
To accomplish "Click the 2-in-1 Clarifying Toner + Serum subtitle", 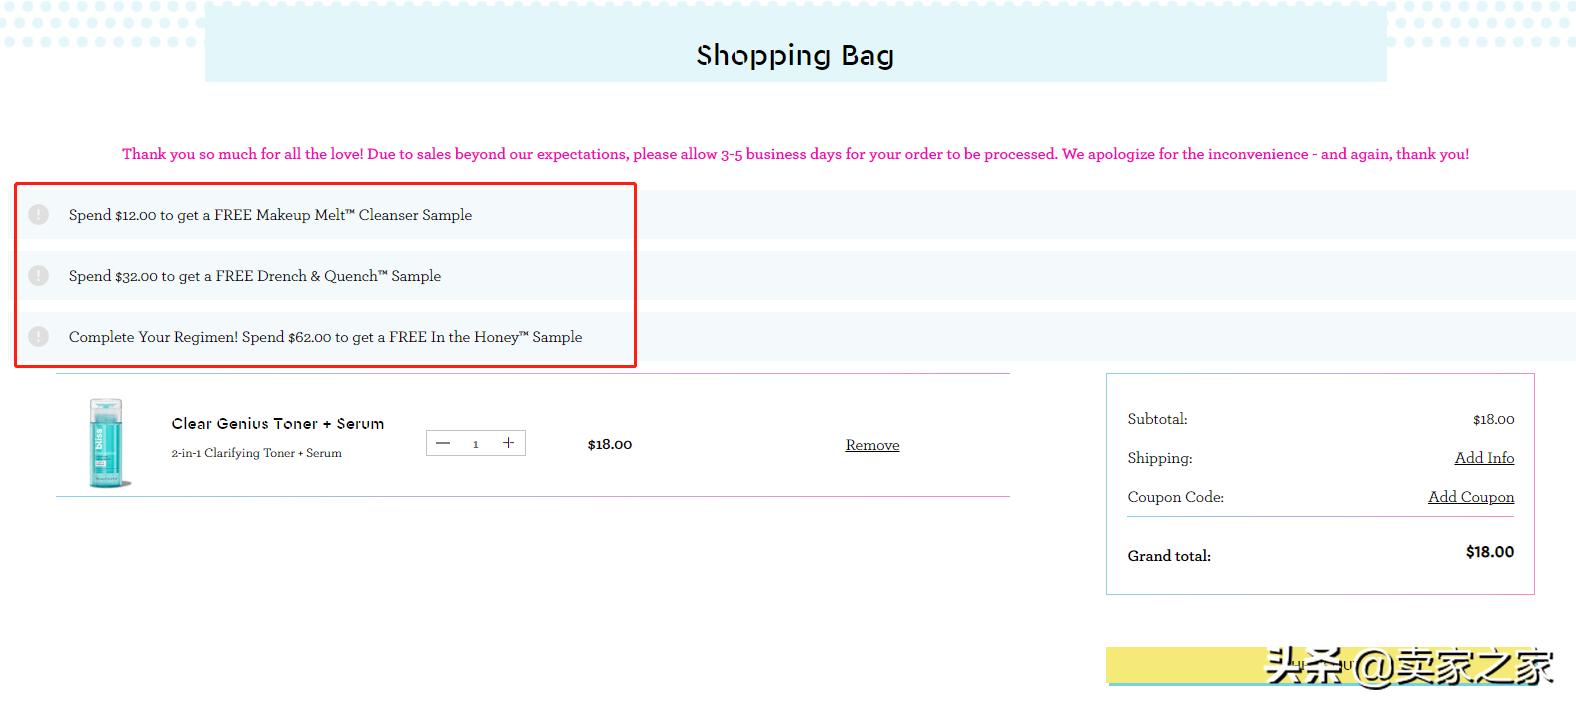I will coord(256,453).
